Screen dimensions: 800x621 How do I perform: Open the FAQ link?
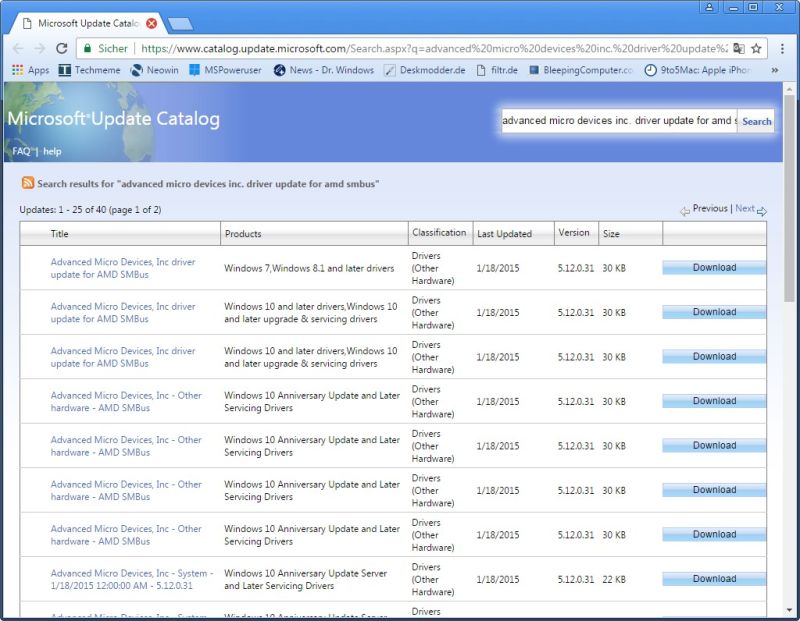pos(21,151)
